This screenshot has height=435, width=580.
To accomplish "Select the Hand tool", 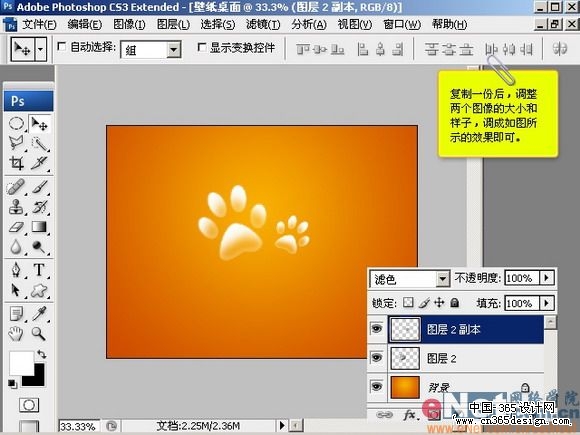I will coord(16,334).
